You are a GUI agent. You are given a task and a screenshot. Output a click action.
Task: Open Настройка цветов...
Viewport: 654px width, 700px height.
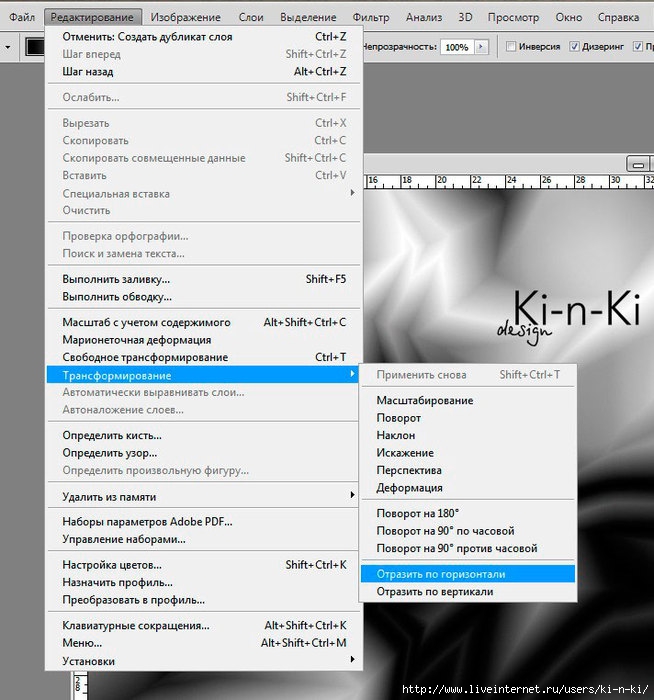pyautogui.click(x=204, y=565)
